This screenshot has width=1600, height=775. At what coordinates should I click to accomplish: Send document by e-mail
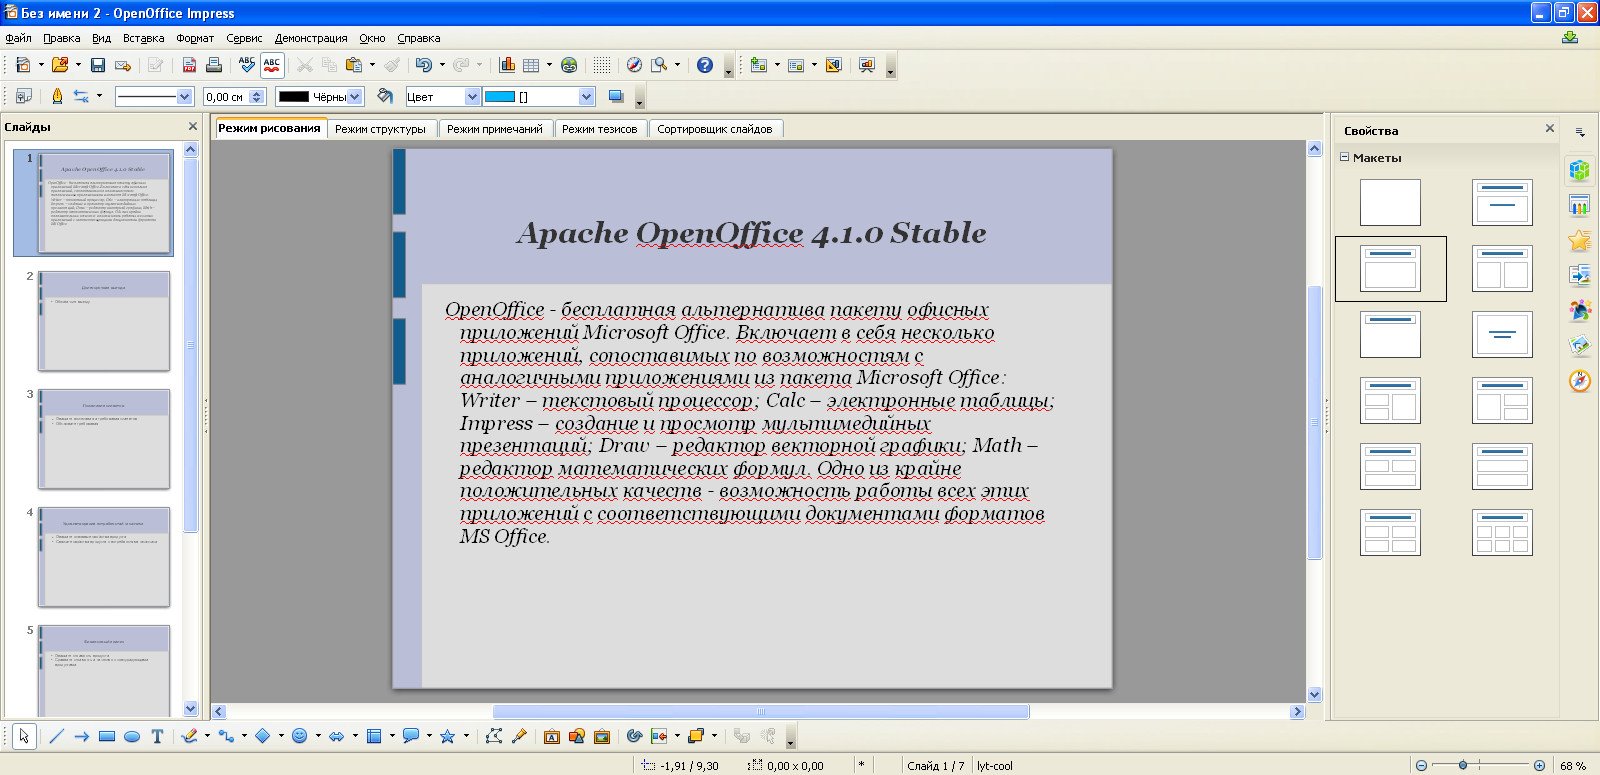123,65
